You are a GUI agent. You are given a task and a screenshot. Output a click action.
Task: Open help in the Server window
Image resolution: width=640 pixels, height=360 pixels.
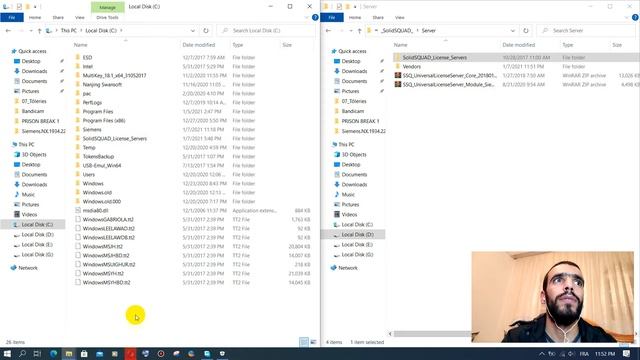[x=635, y=18]
